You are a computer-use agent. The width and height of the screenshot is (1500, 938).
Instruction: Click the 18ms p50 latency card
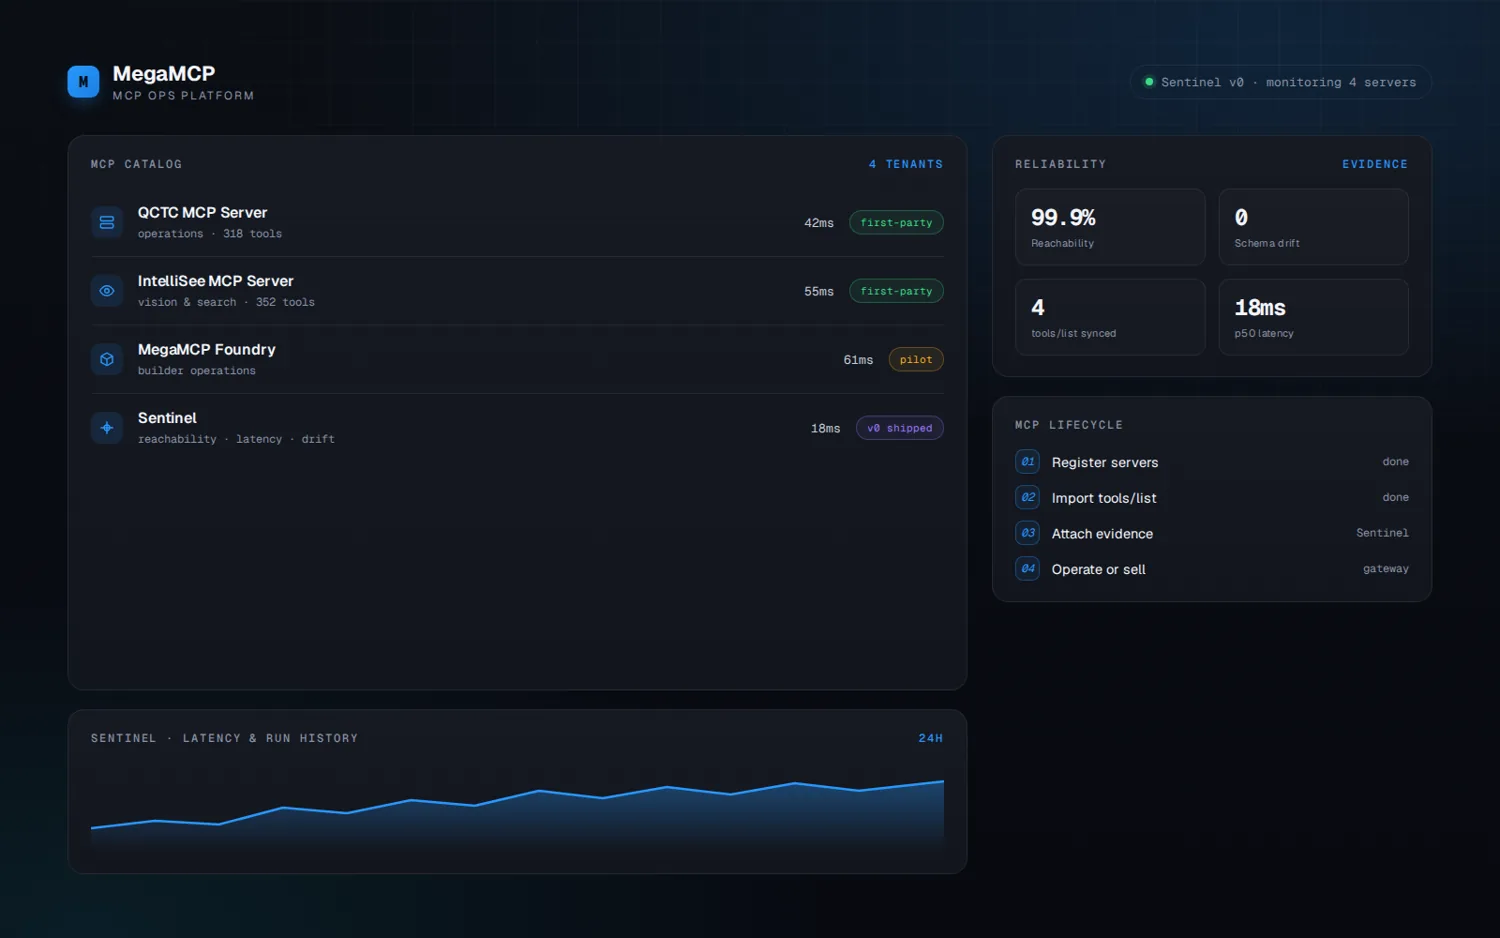(1314, 317)
